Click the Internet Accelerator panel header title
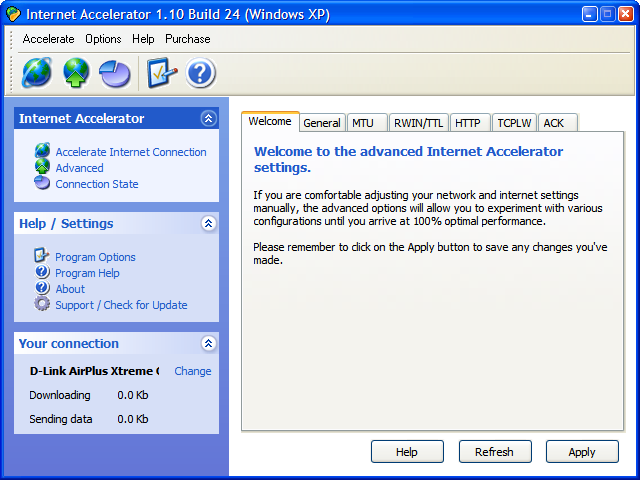The height and width of the screenshot is (480, 640). click(81, 118)
